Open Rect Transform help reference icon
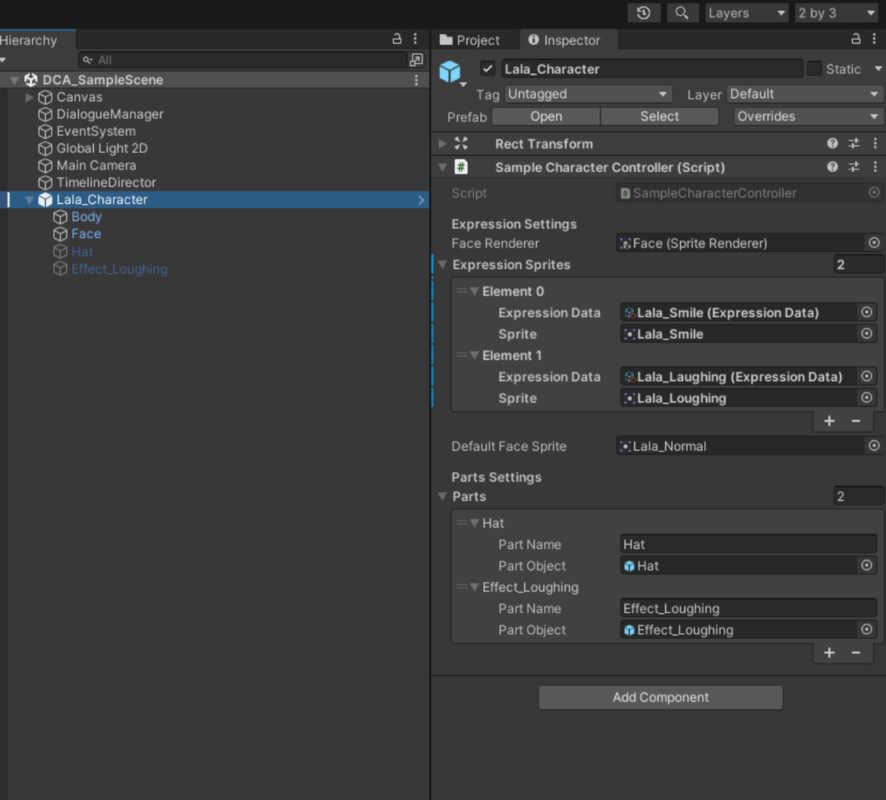The width and height of the screenshot is (886, 800). [832, 144]
